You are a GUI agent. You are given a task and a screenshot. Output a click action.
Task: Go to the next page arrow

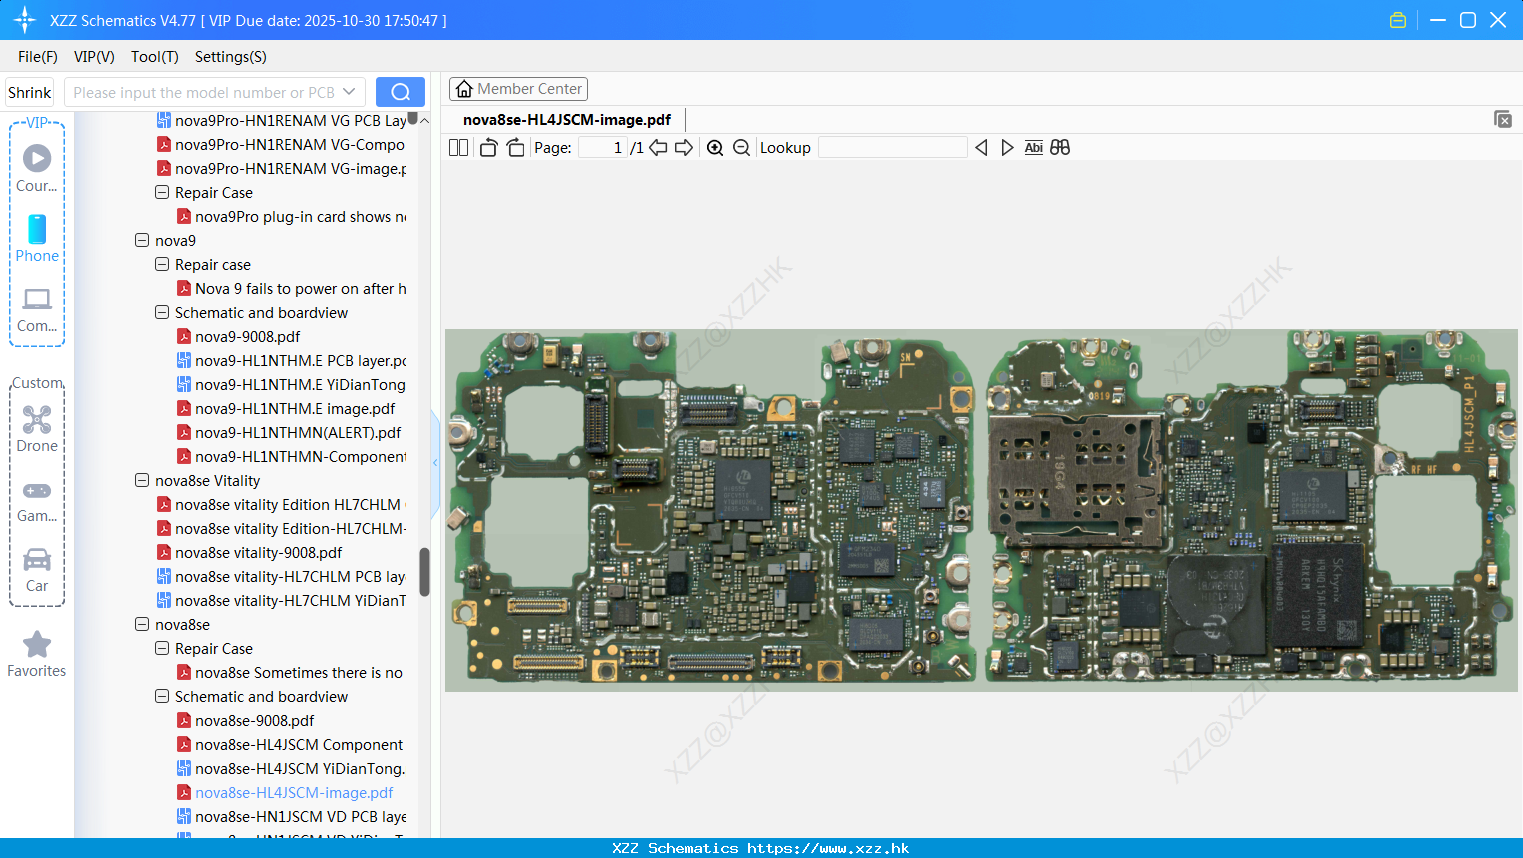point(684,148)
